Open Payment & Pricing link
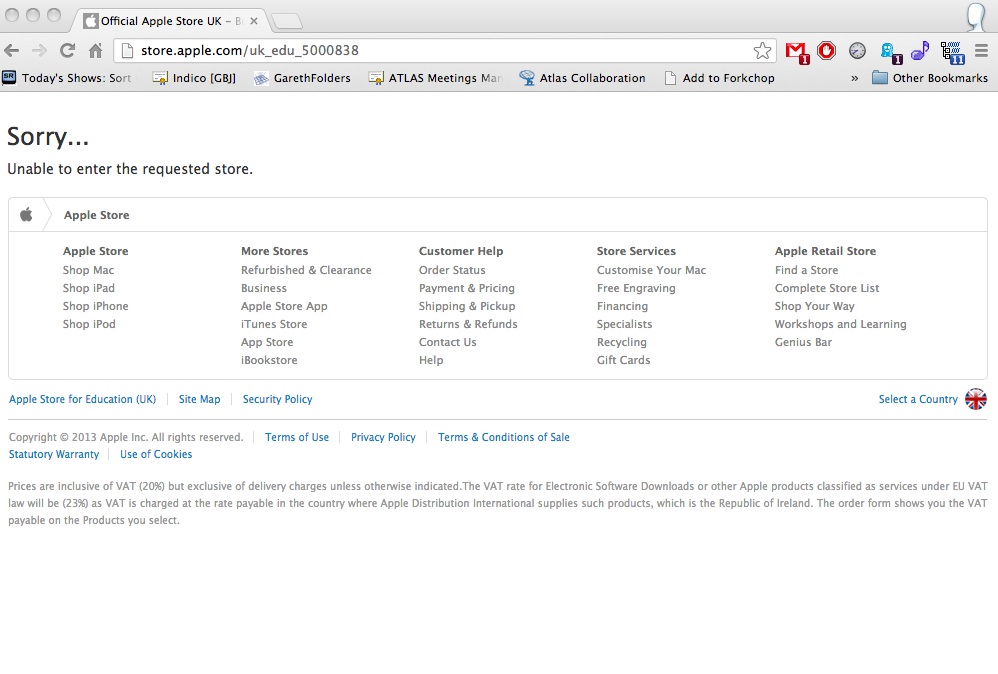 click(x=467, y=288)
